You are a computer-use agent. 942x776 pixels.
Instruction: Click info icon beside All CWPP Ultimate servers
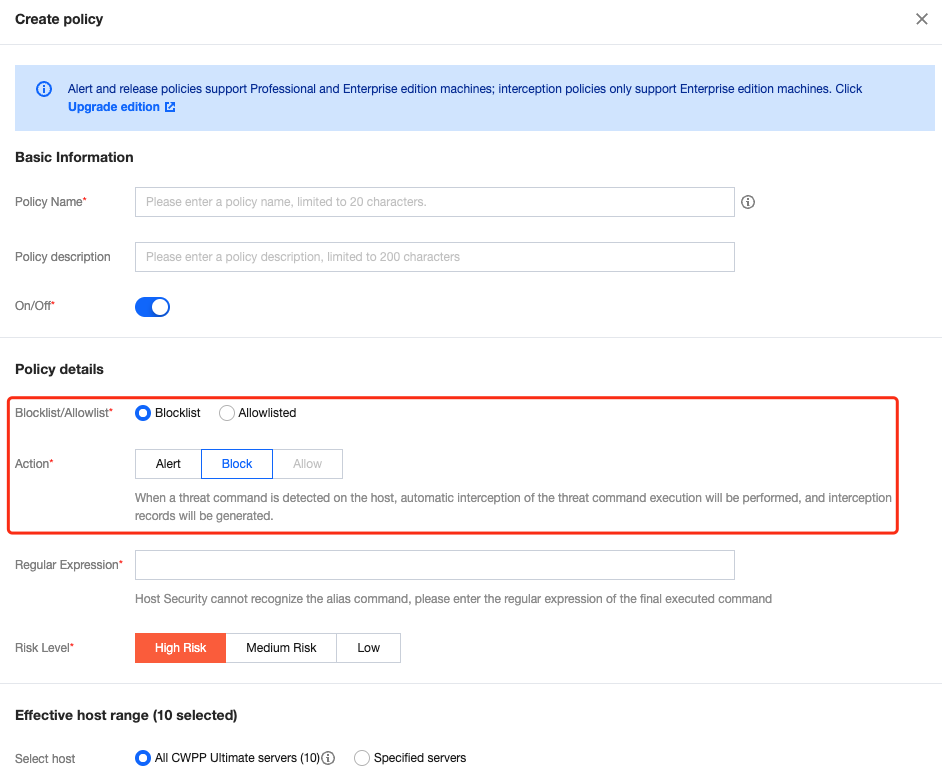click(328, 758)
